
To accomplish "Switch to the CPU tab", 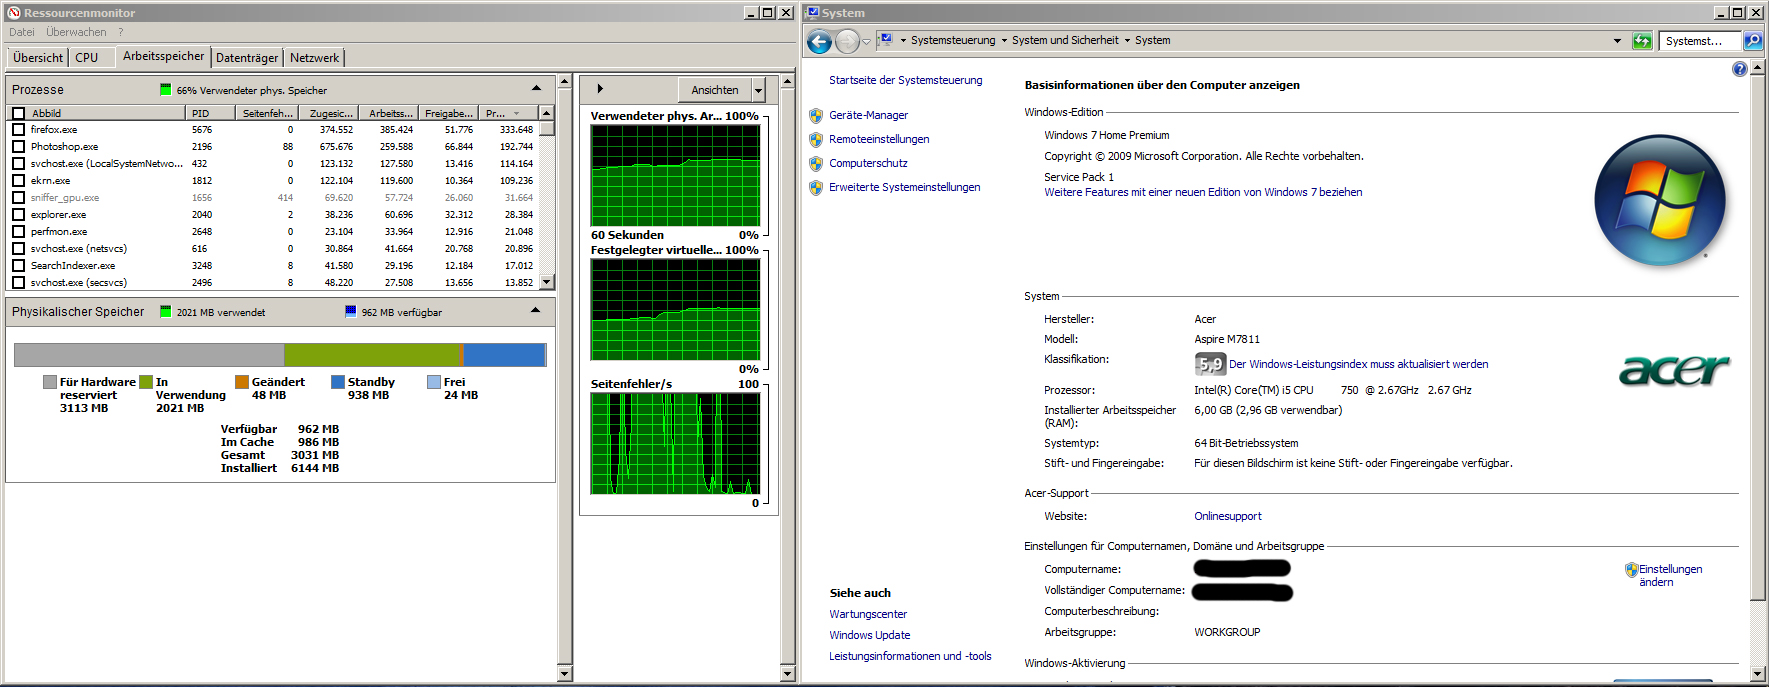I will pos(87,58).
